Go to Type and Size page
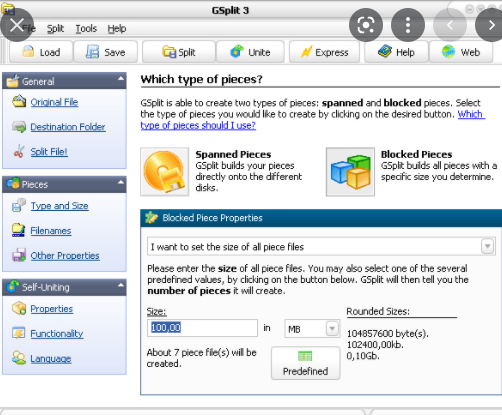The image size is (502, 415). pyautogui.click(x=59, y=206)
